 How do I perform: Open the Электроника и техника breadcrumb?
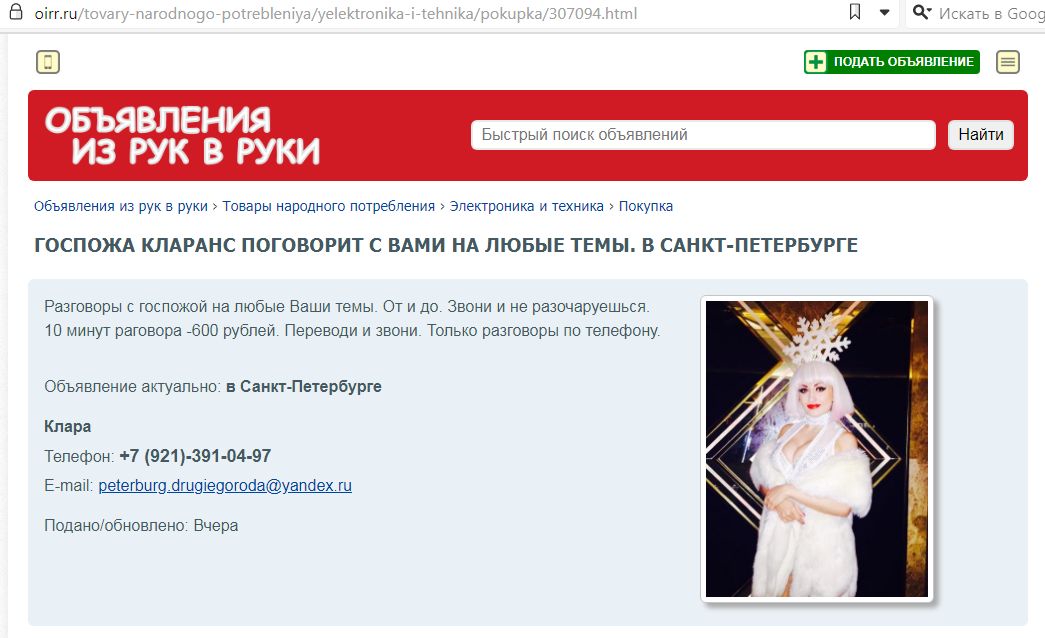click(x=526, y=207)
